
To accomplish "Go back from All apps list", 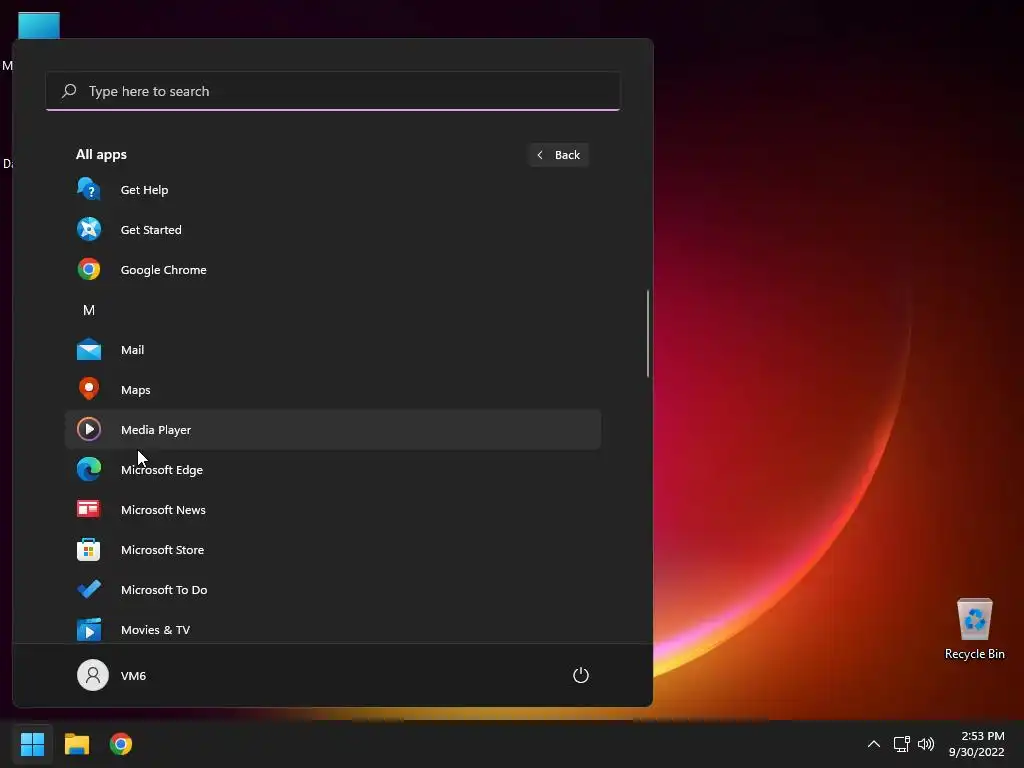I will (x=559, y=155).
